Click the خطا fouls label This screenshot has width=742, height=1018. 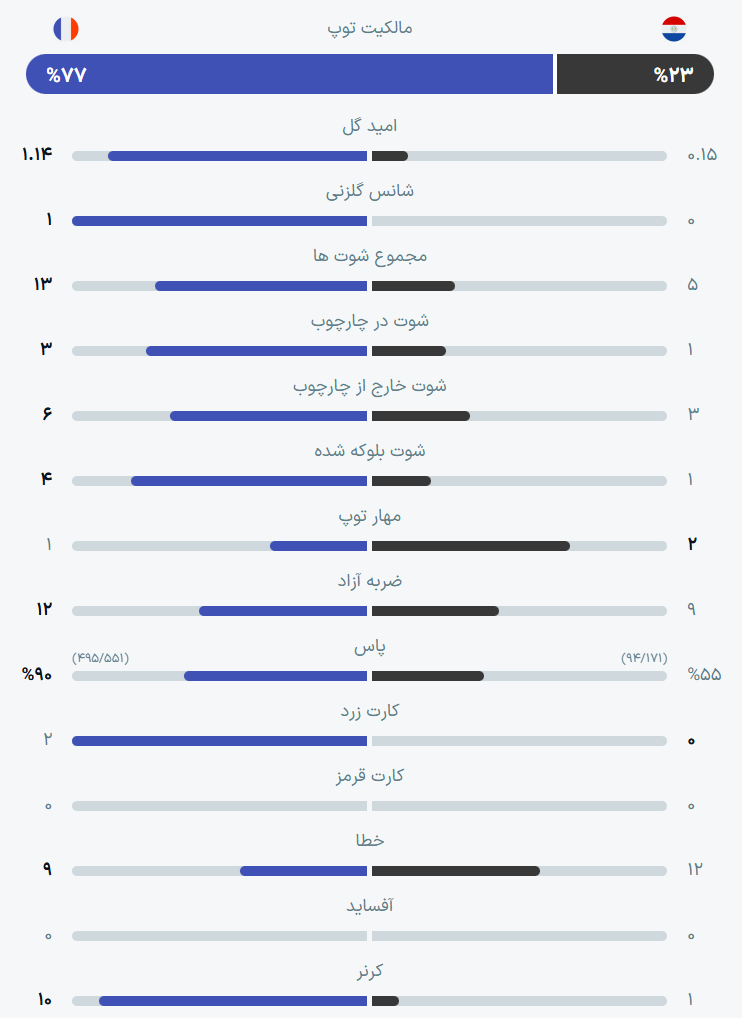tap(369, 841)
